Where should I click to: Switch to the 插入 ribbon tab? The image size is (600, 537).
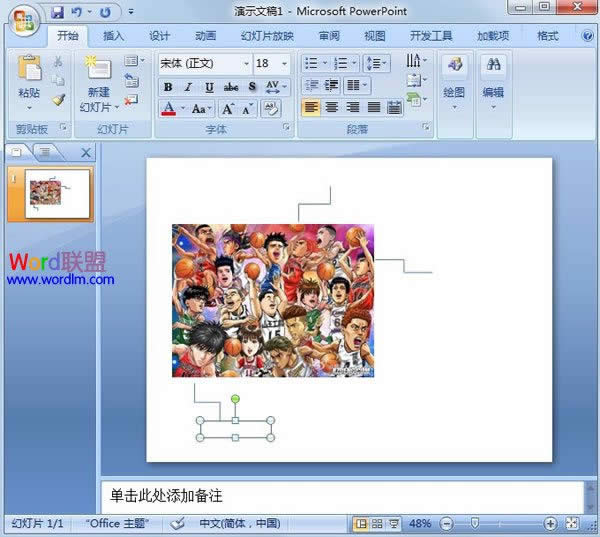click(x=114, y=36)
